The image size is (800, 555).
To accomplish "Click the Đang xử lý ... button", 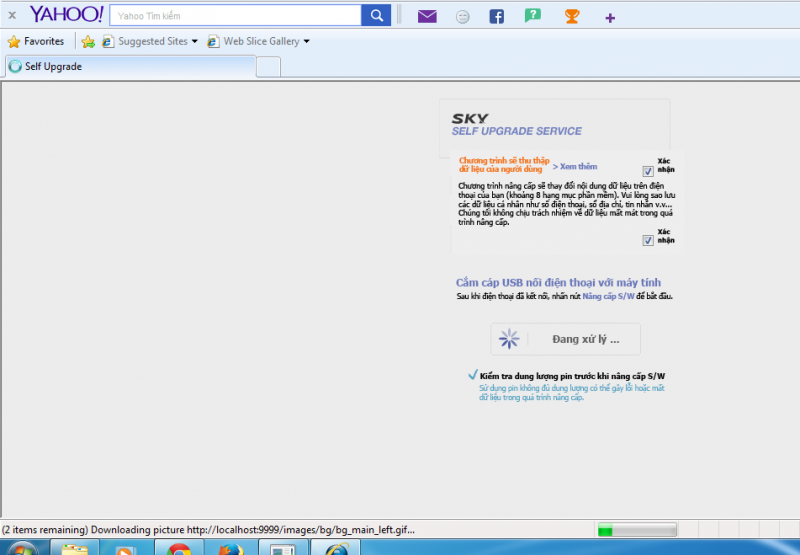I will point(565,339).
